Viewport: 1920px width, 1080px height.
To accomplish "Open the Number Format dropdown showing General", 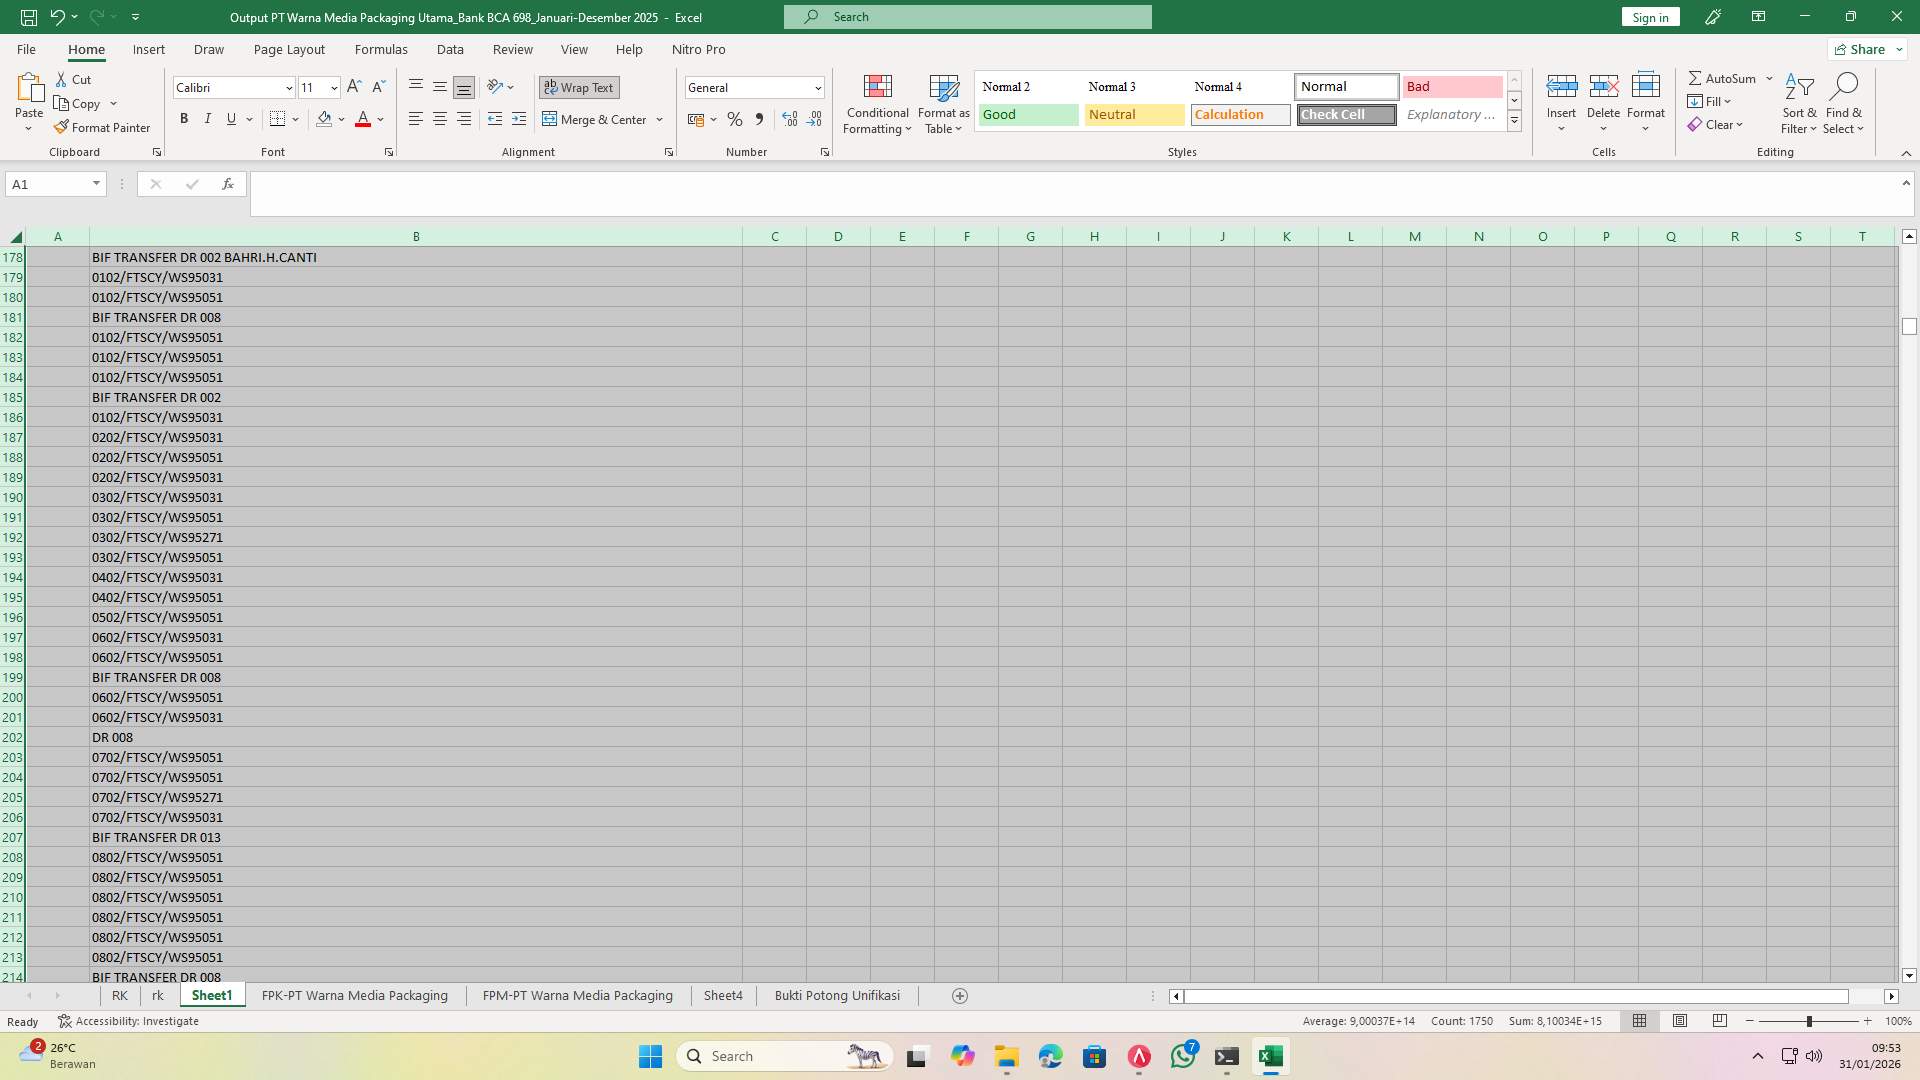I will pos(754,87).
